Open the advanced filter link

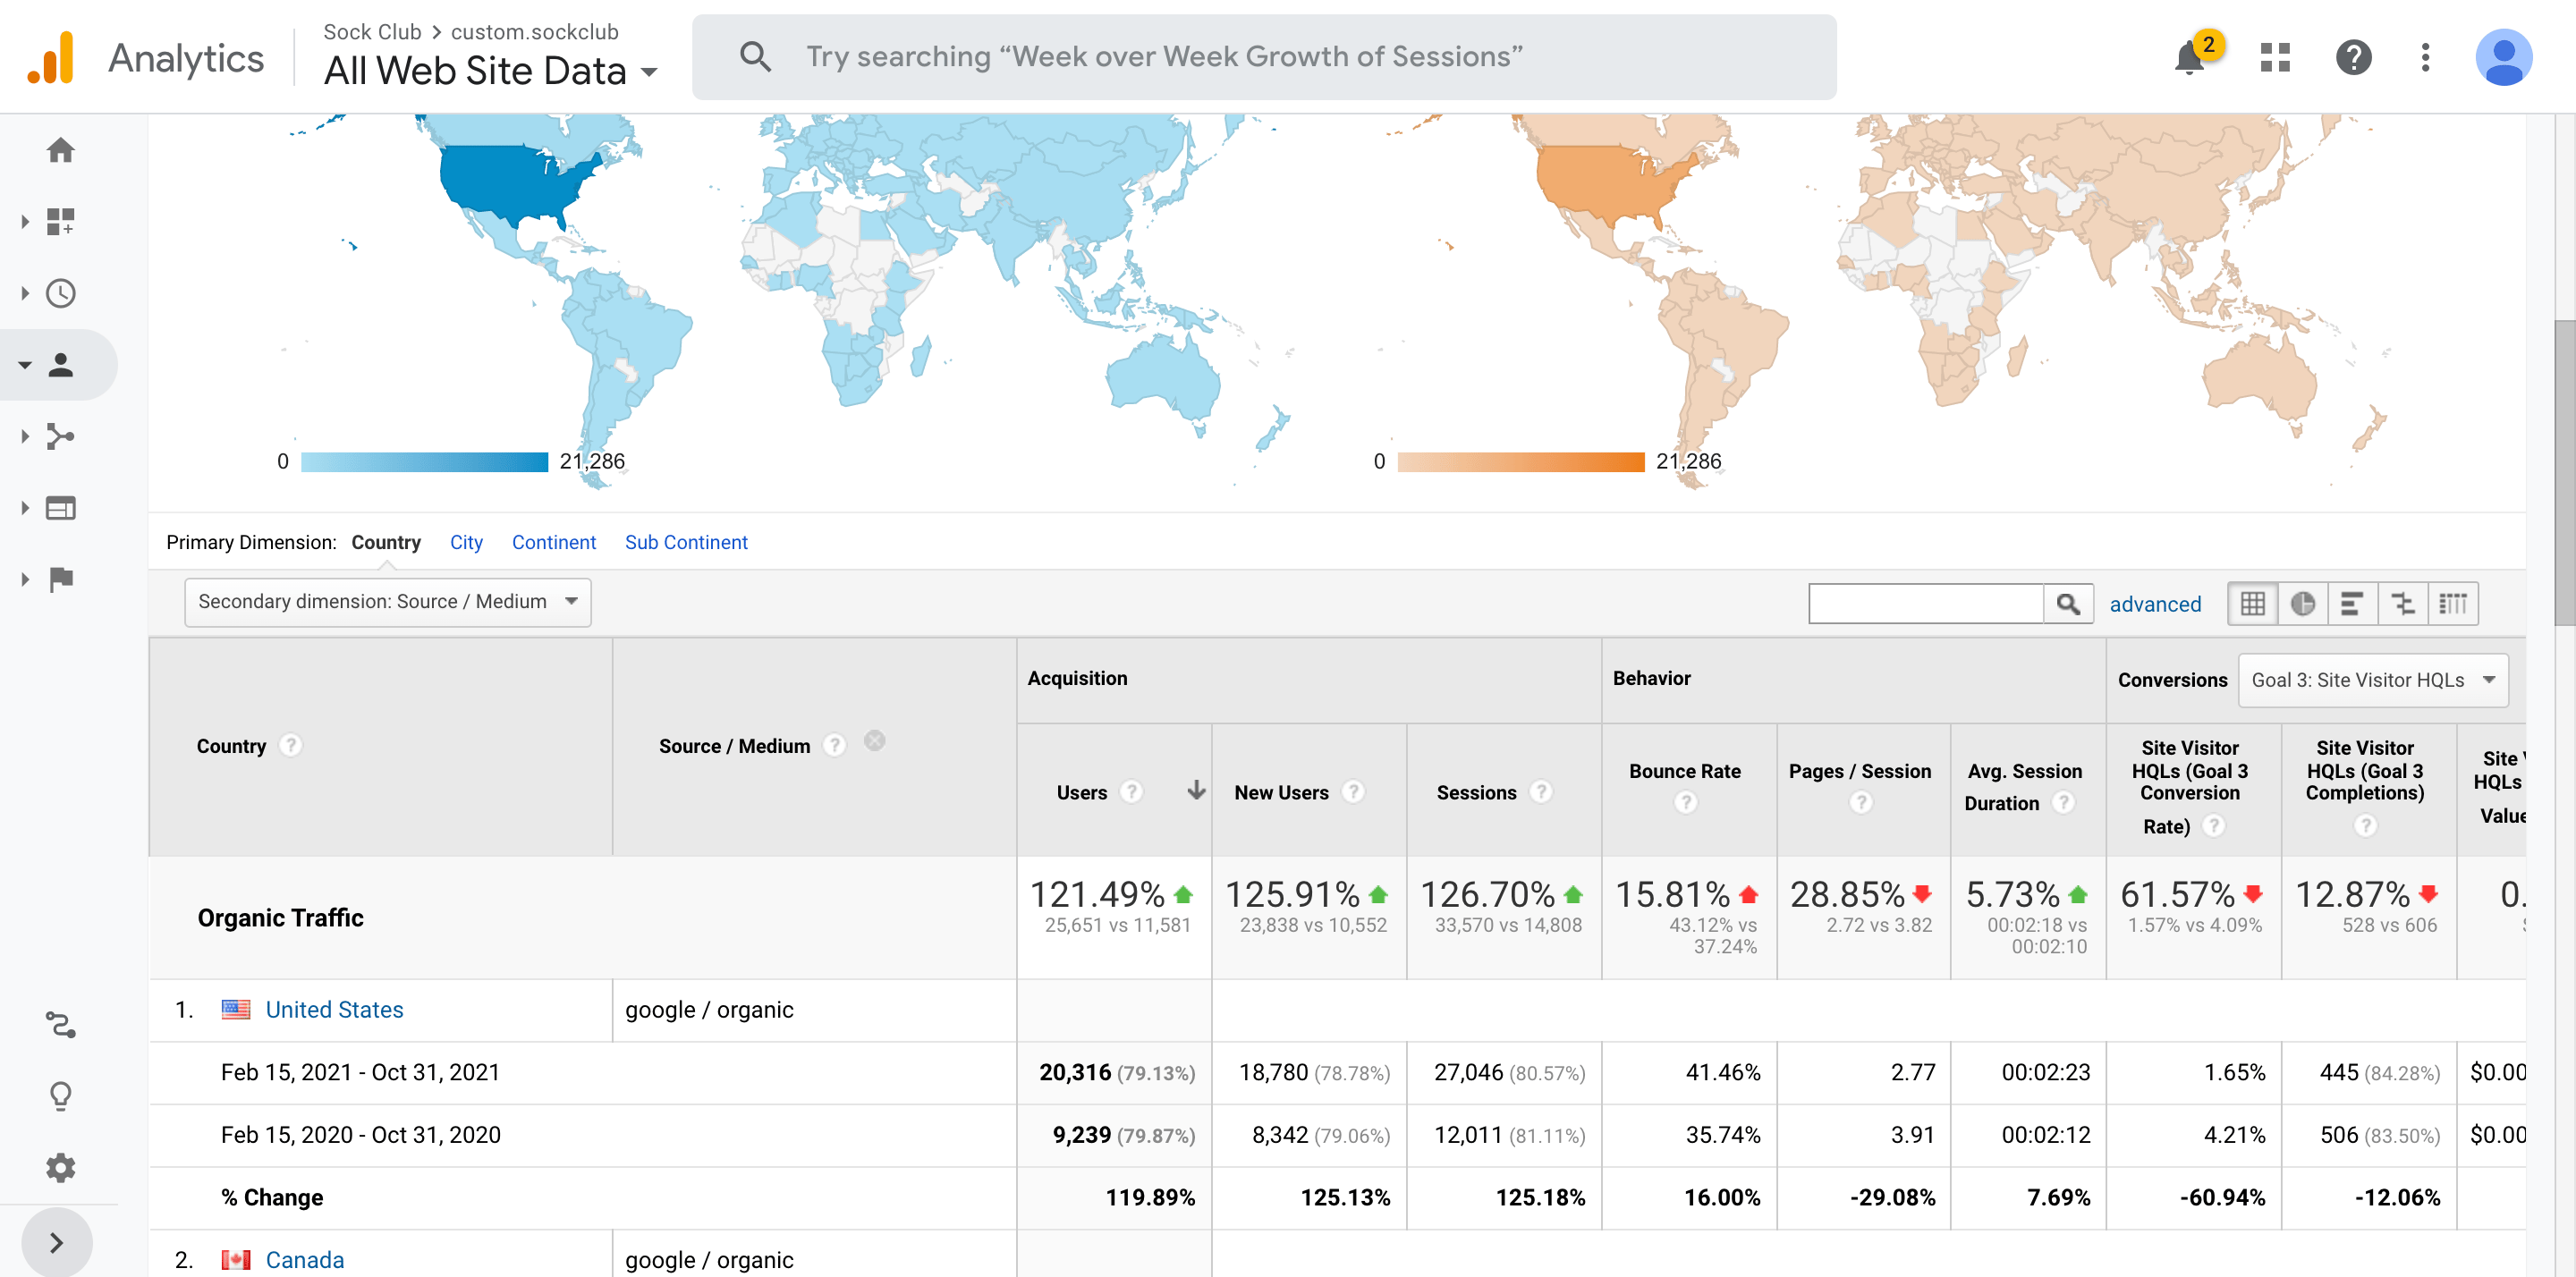[2155, 604]
